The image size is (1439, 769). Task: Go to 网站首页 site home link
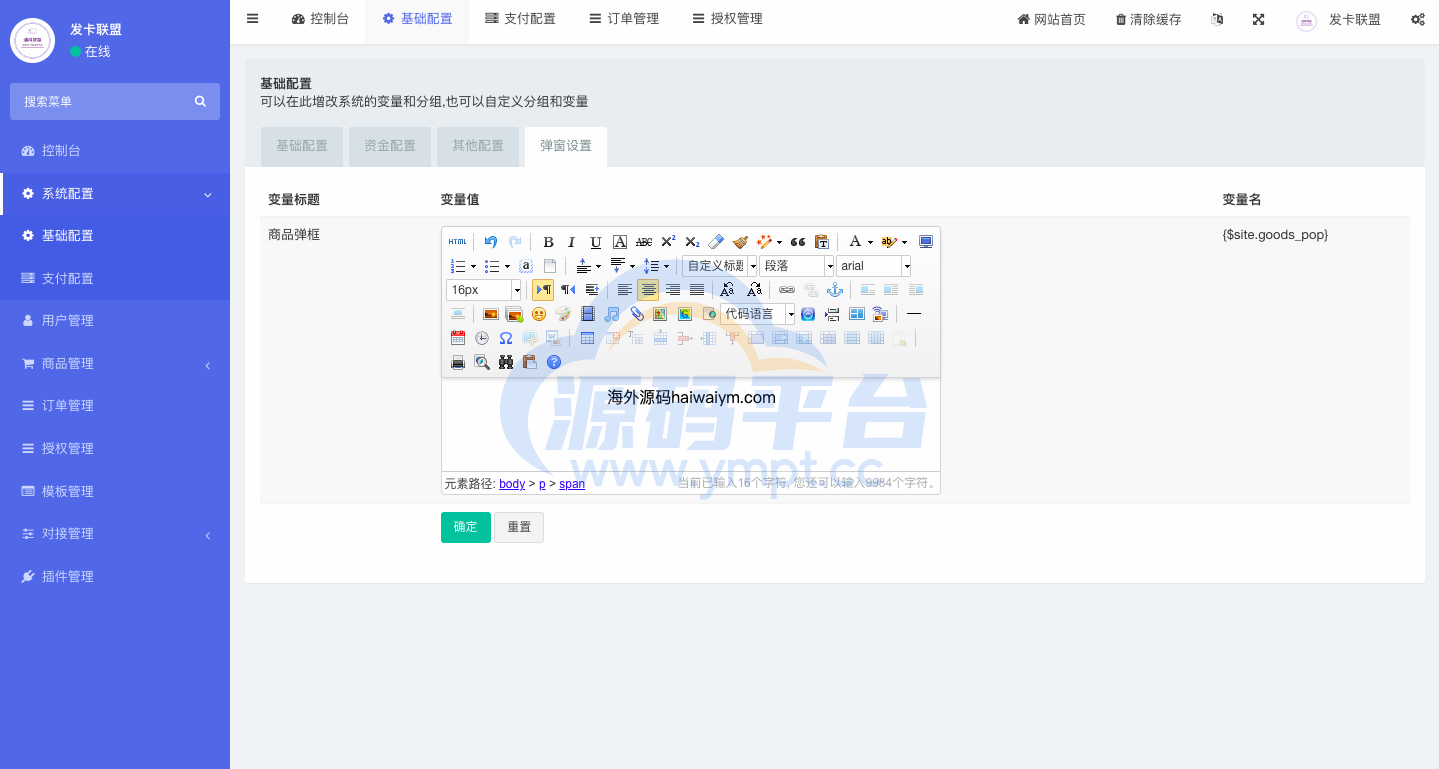click(1051, 19)
